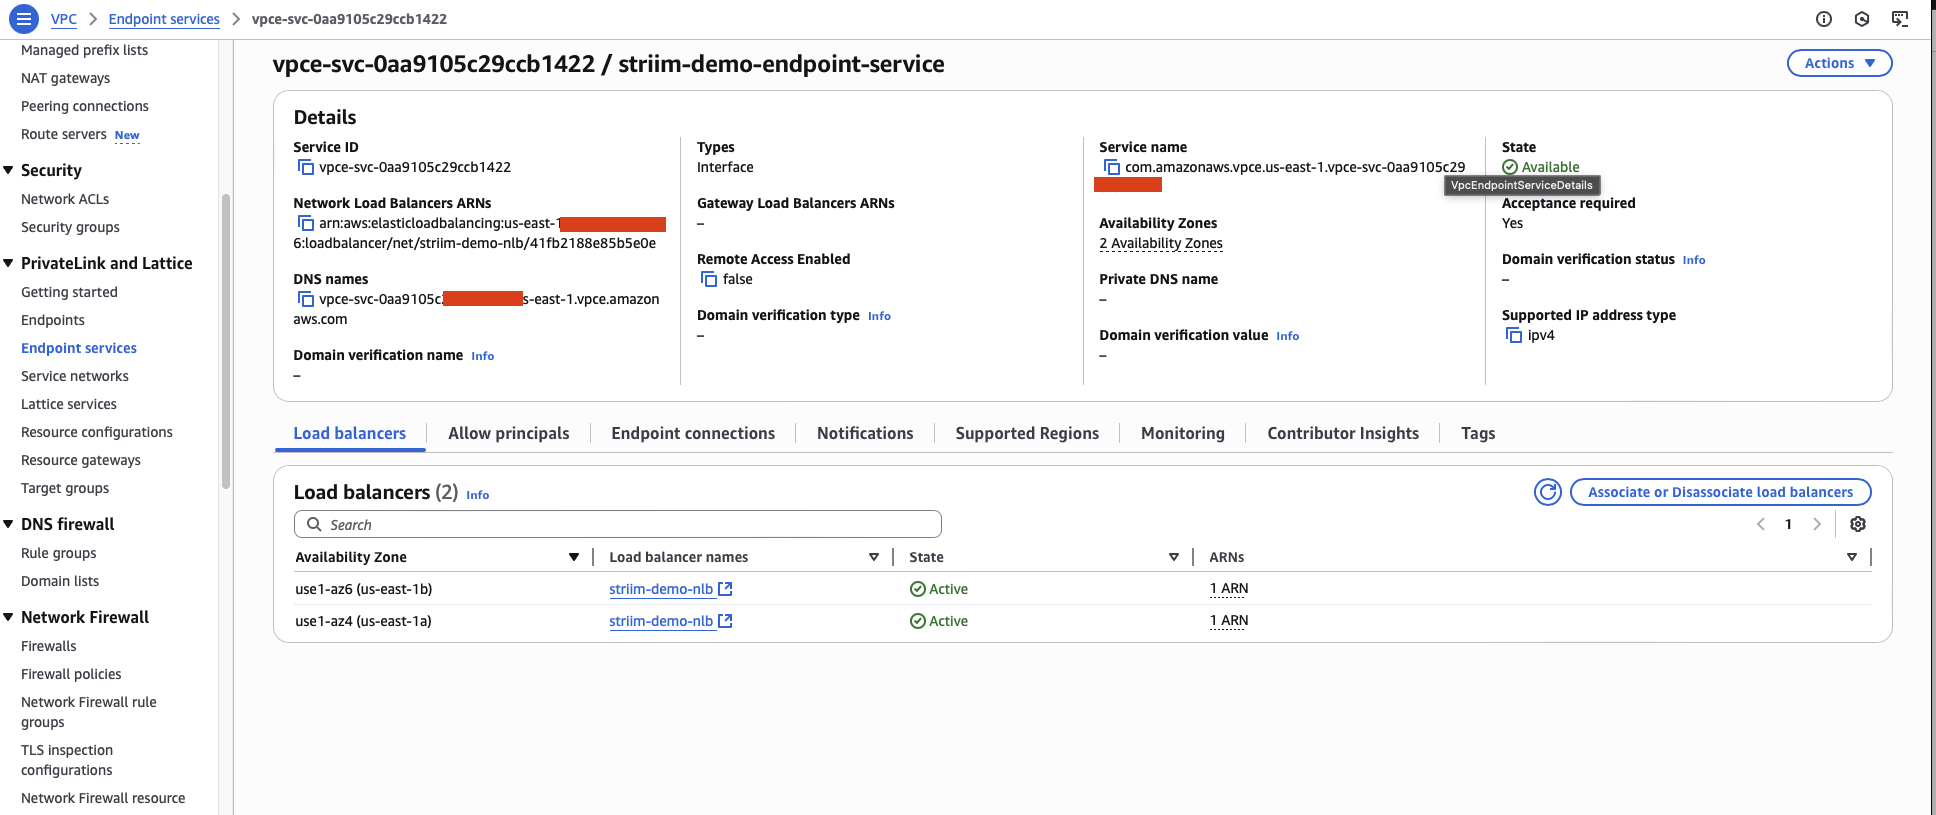
Task: Switch to the Endpoint connections tab
Action: (692, 434)
